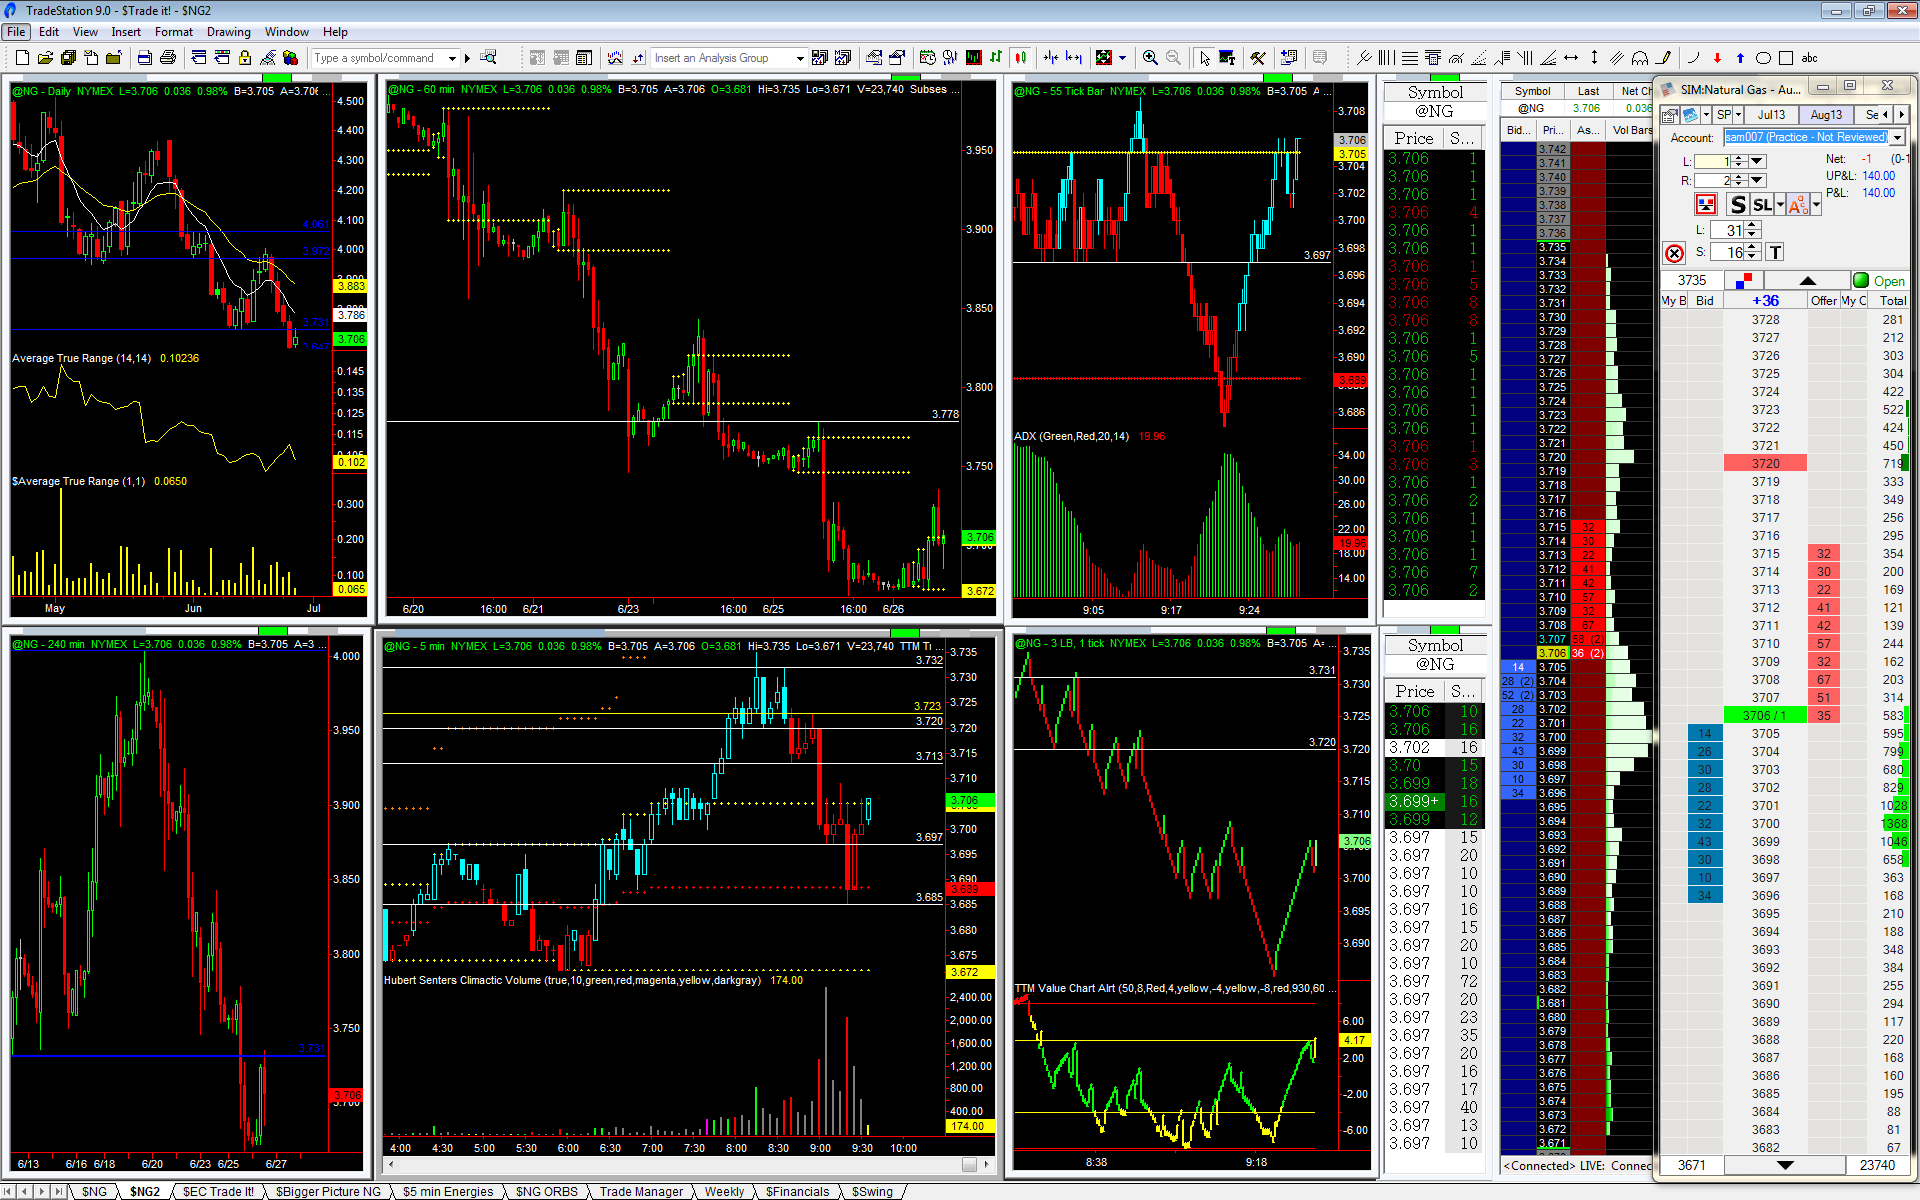
Task: Open the Insert an Analysis Group dropdown
Action: tap(800, 58)
